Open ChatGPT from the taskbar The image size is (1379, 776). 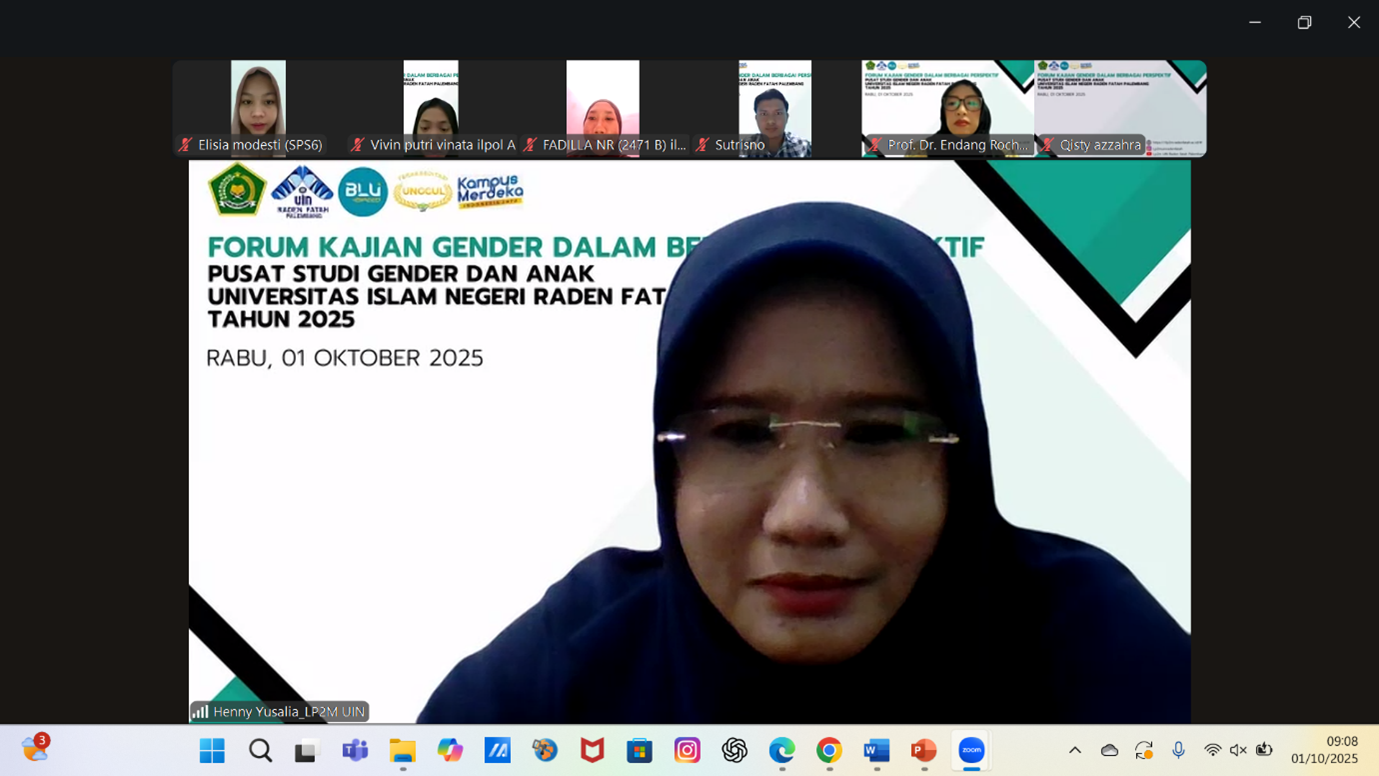[x=733, y=751]
